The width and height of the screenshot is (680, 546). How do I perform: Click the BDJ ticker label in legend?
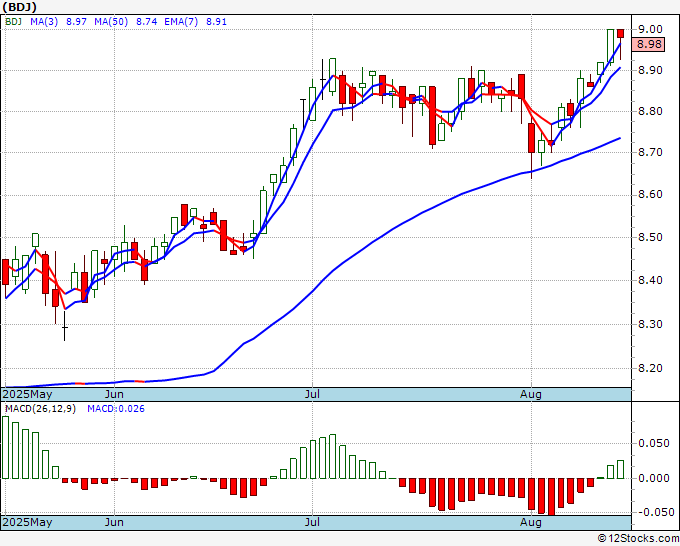tap(13, 21)
